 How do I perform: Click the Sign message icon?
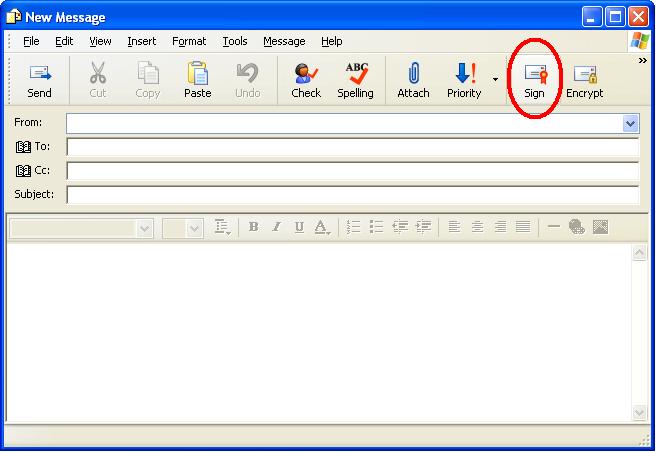534,80
